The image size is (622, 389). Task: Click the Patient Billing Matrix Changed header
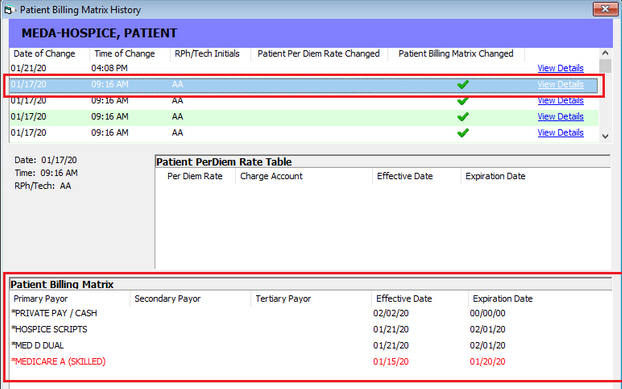tap(456, 54)
